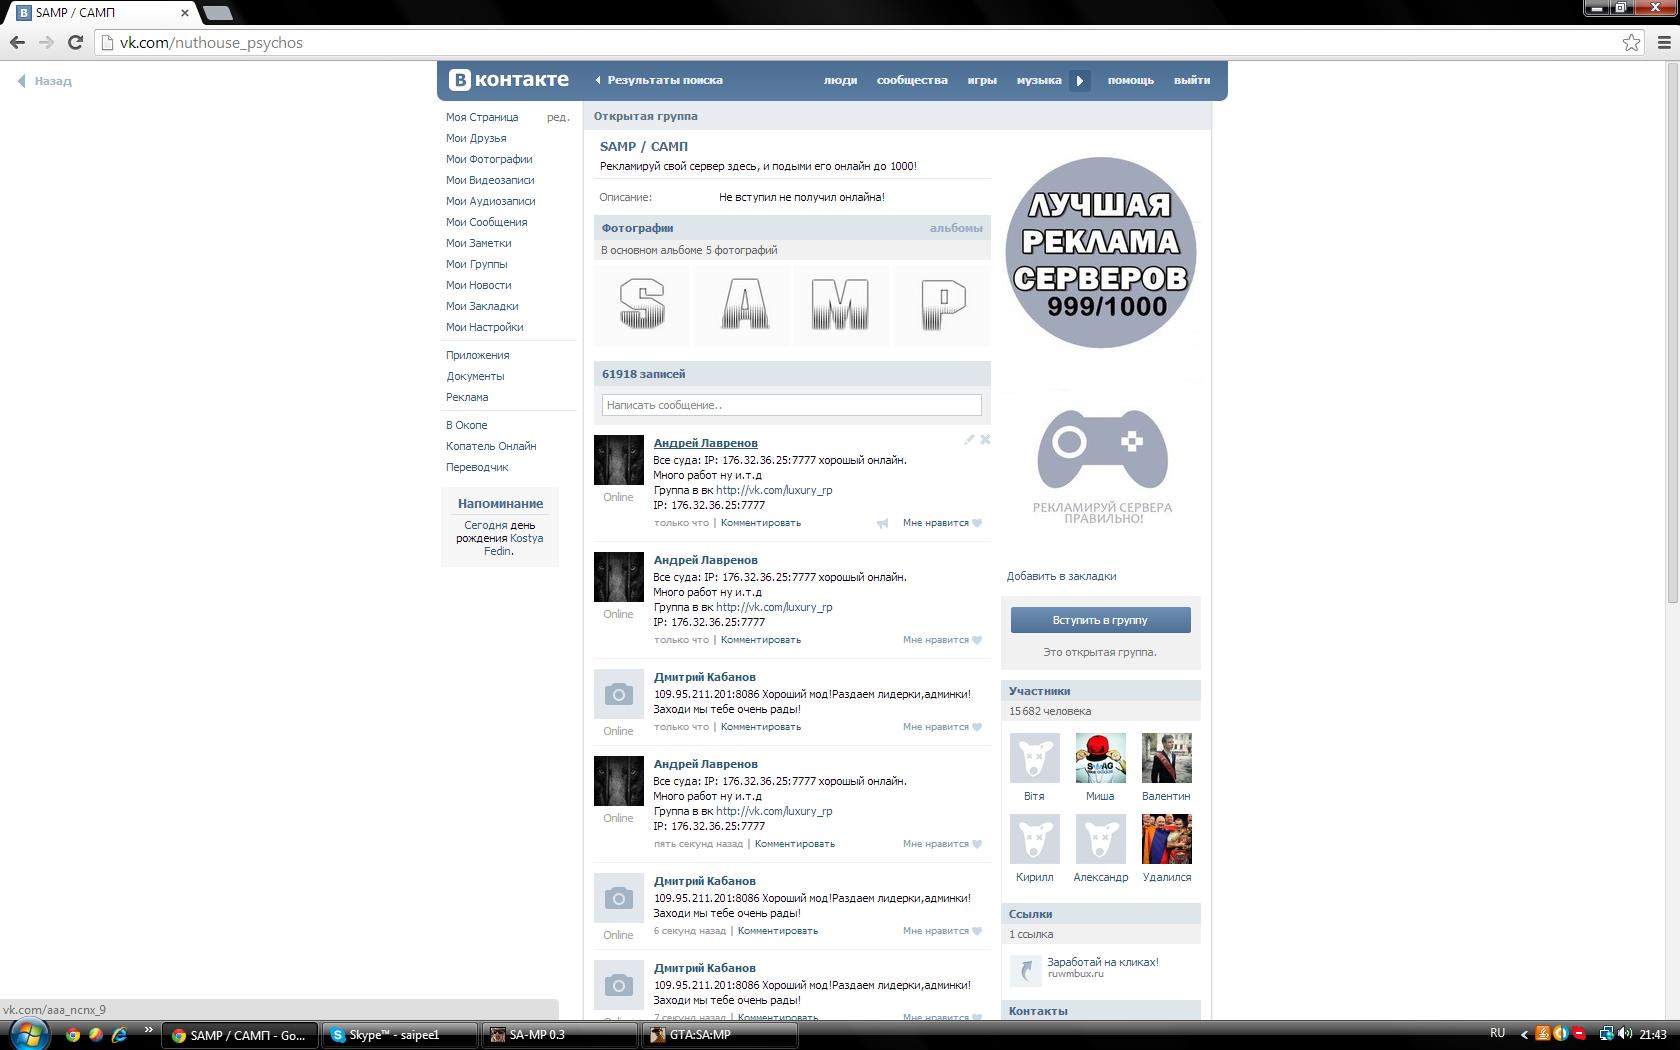Image resolution: width=1680 pixels, height=1050 pixels.
Task: Open the network tray icon
Action: [x=1606, y=1034]
